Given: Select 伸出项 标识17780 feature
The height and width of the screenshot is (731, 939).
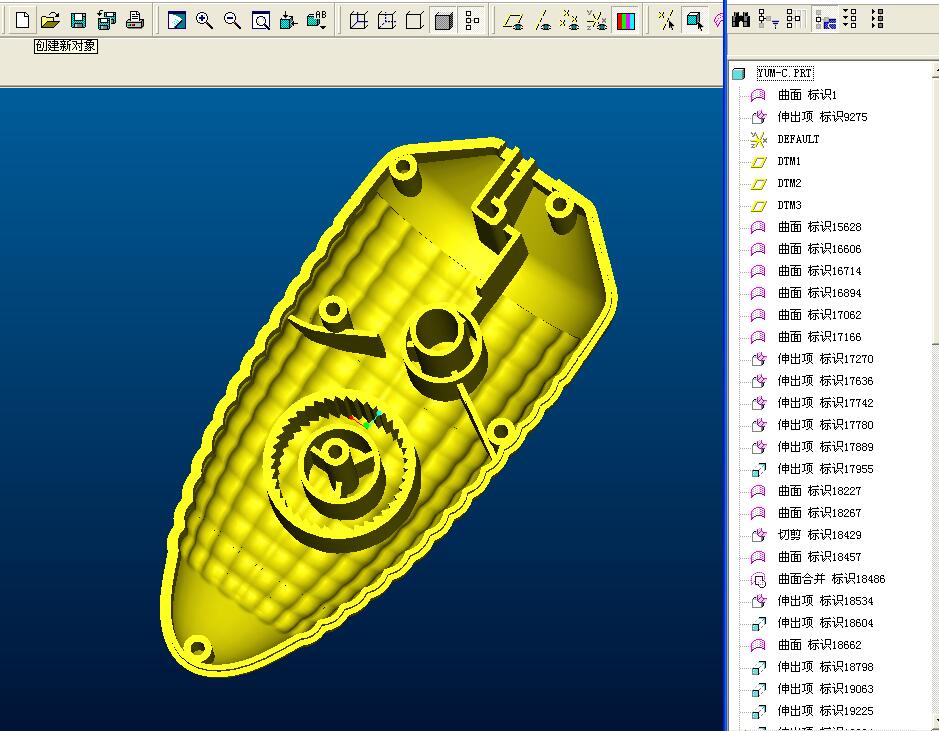Looking at the screenshot, I should click(x=825, y=425).
